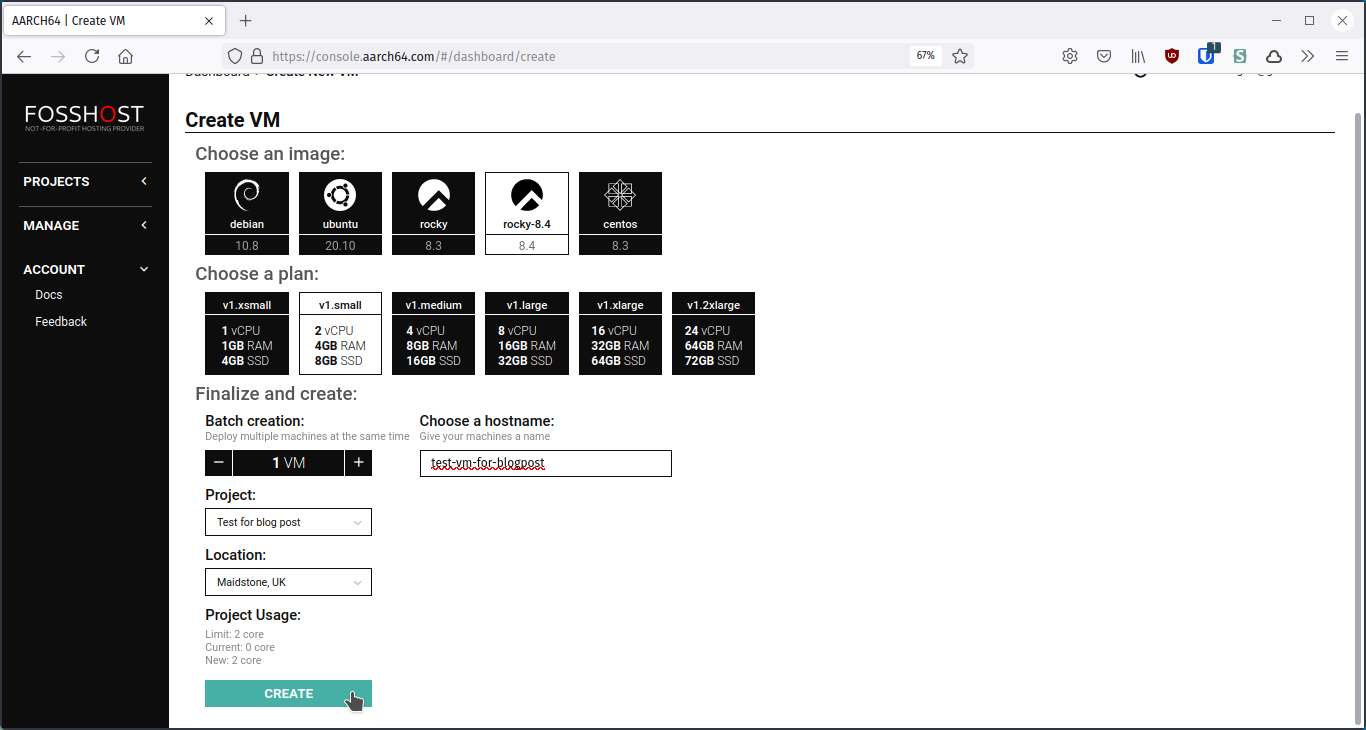Open the gear settings toolbar icon
1366x730 pixels.
click(x=1070, y=56)
